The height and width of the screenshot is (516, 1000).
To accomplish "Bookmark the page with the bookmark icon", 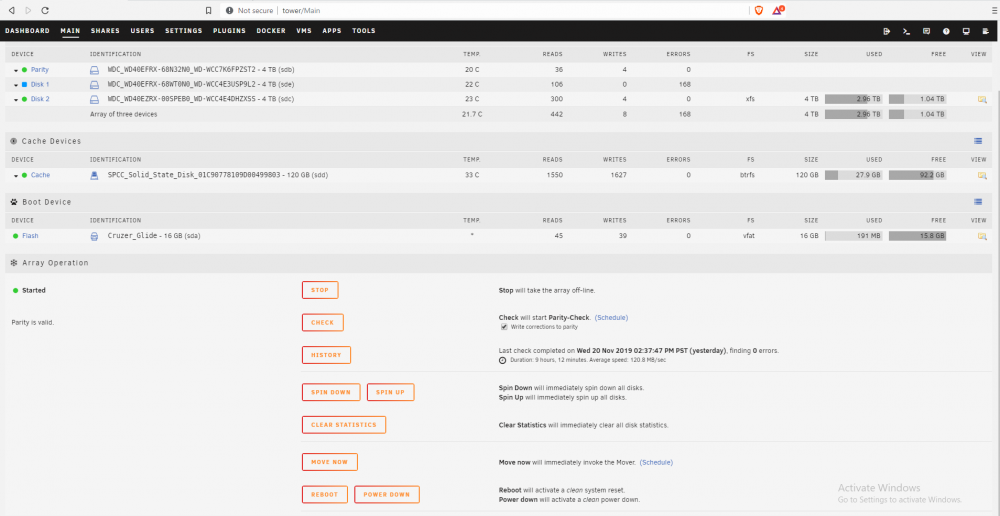I will [209, 10].
